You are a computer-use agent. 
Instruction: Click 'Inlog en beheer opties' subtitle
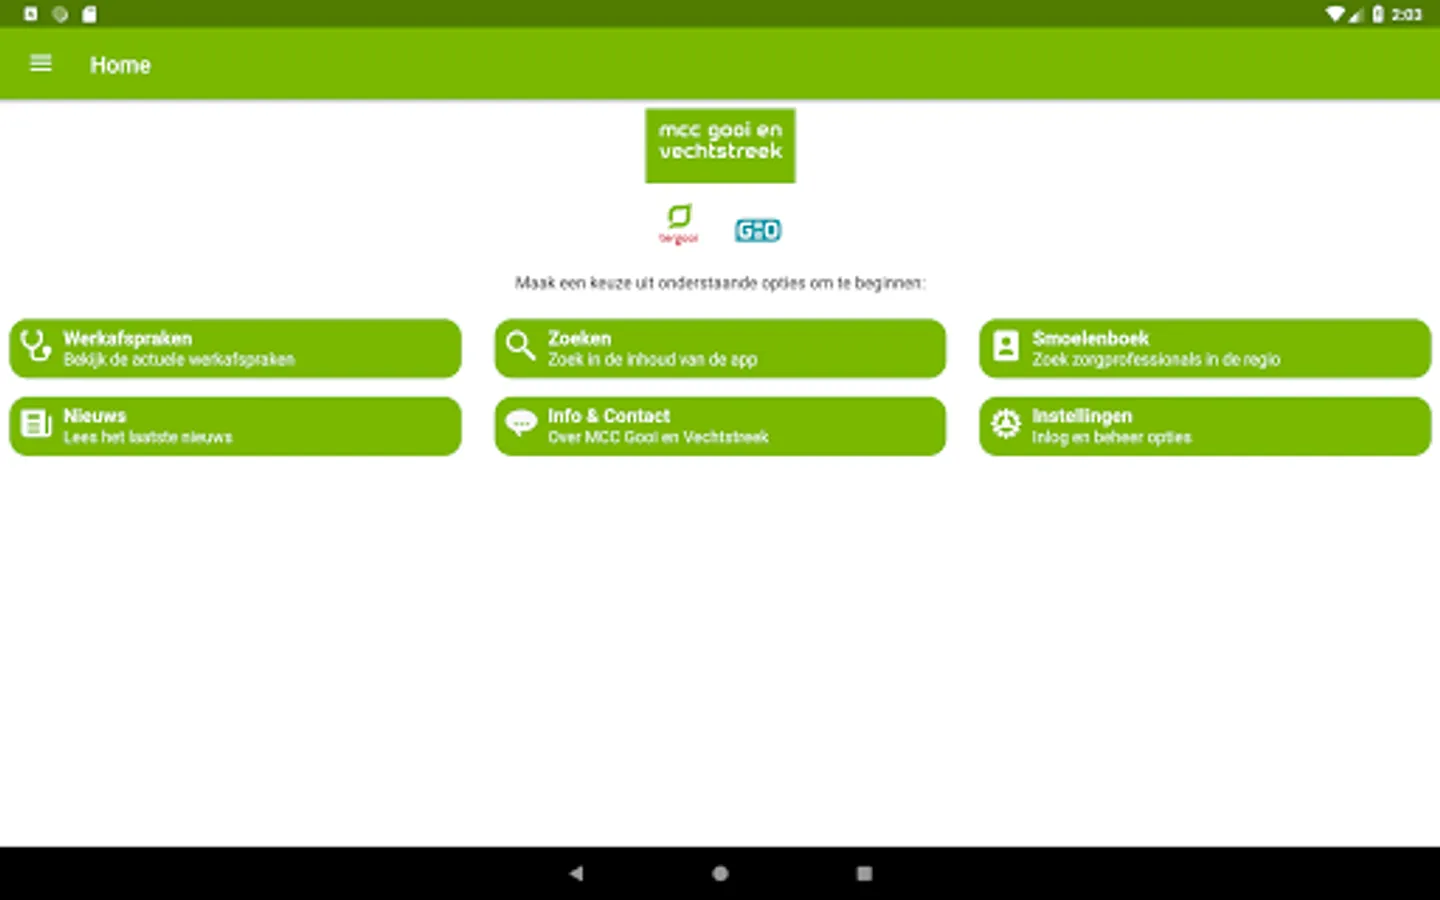1112,438
